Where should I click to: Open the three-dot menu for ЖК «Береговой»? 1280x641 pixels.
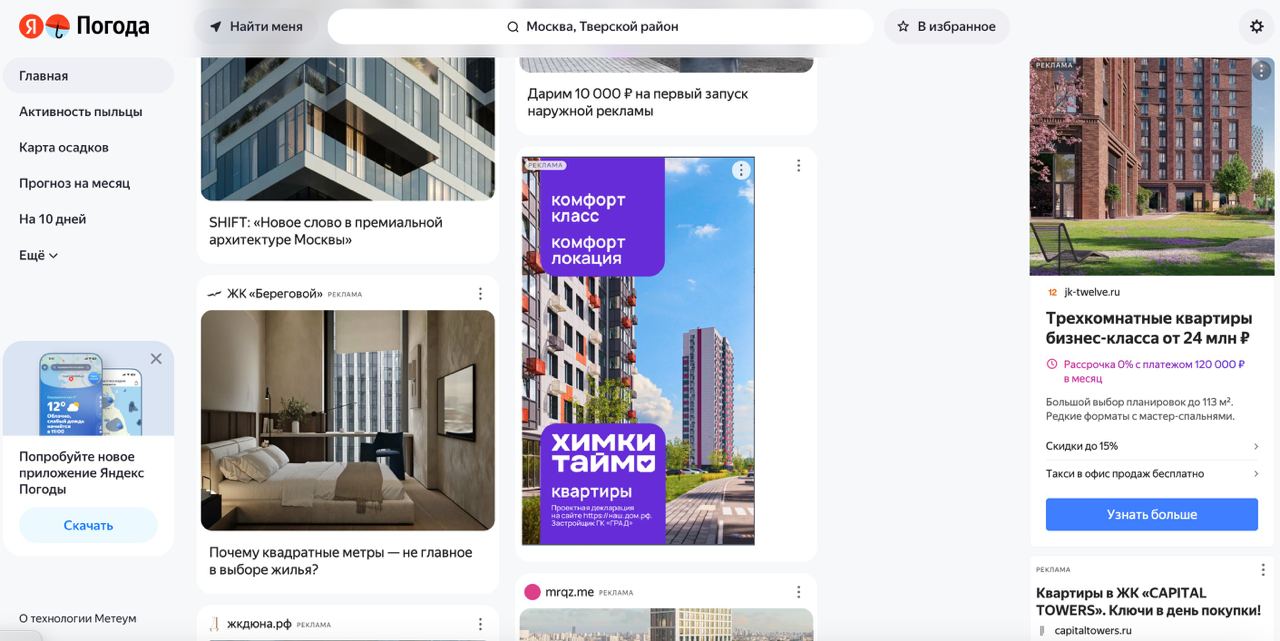tap(480, 294)
